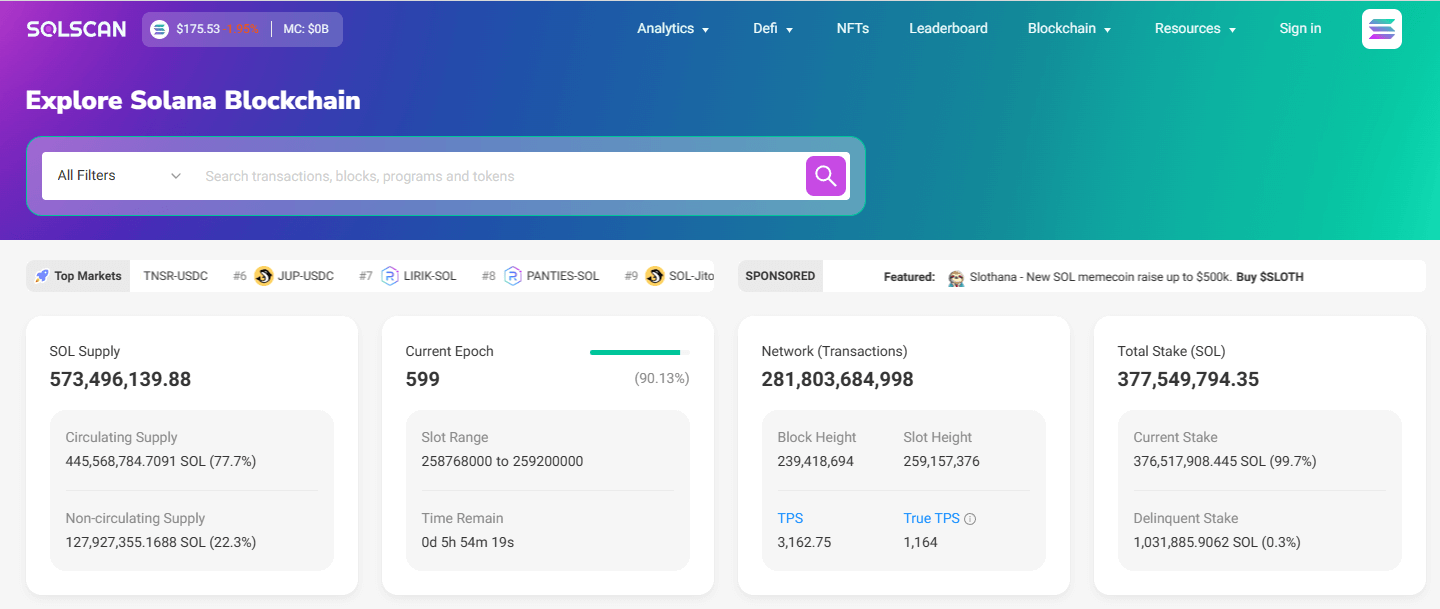Viewport: 1440px width, 609px height.
Task: Click the Solscan logo
Action: coord(76,29)
